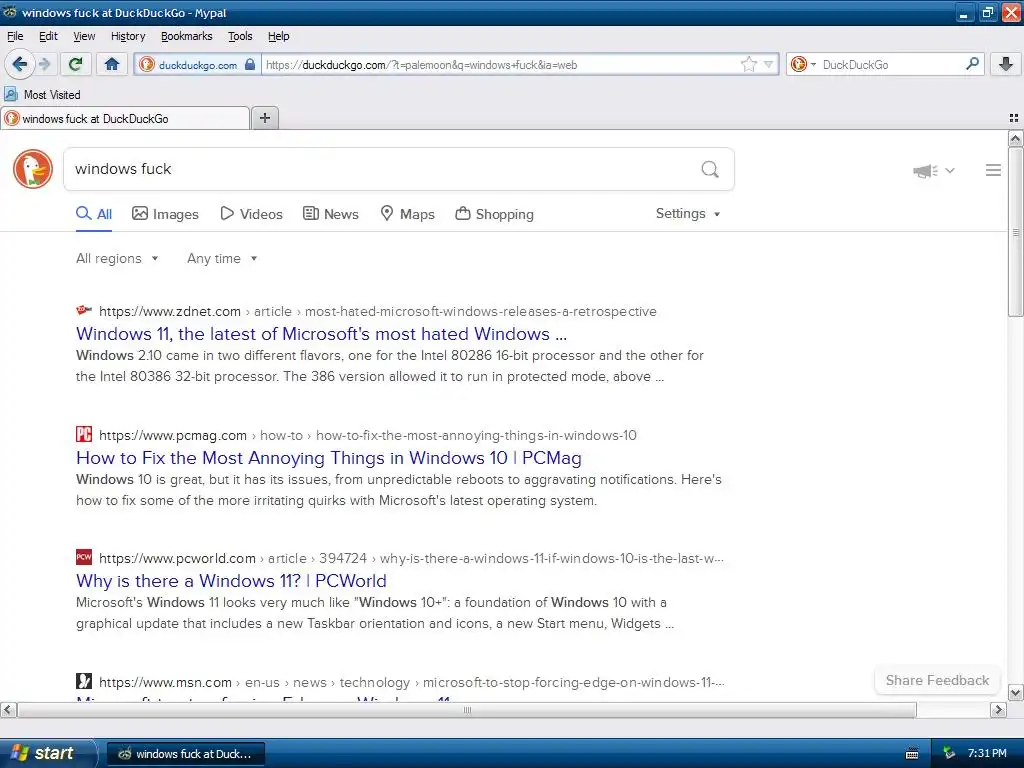1024x768 pixels.
Task: Click the duckduckgo.com site identity label
Action: [x=198, y=65]
